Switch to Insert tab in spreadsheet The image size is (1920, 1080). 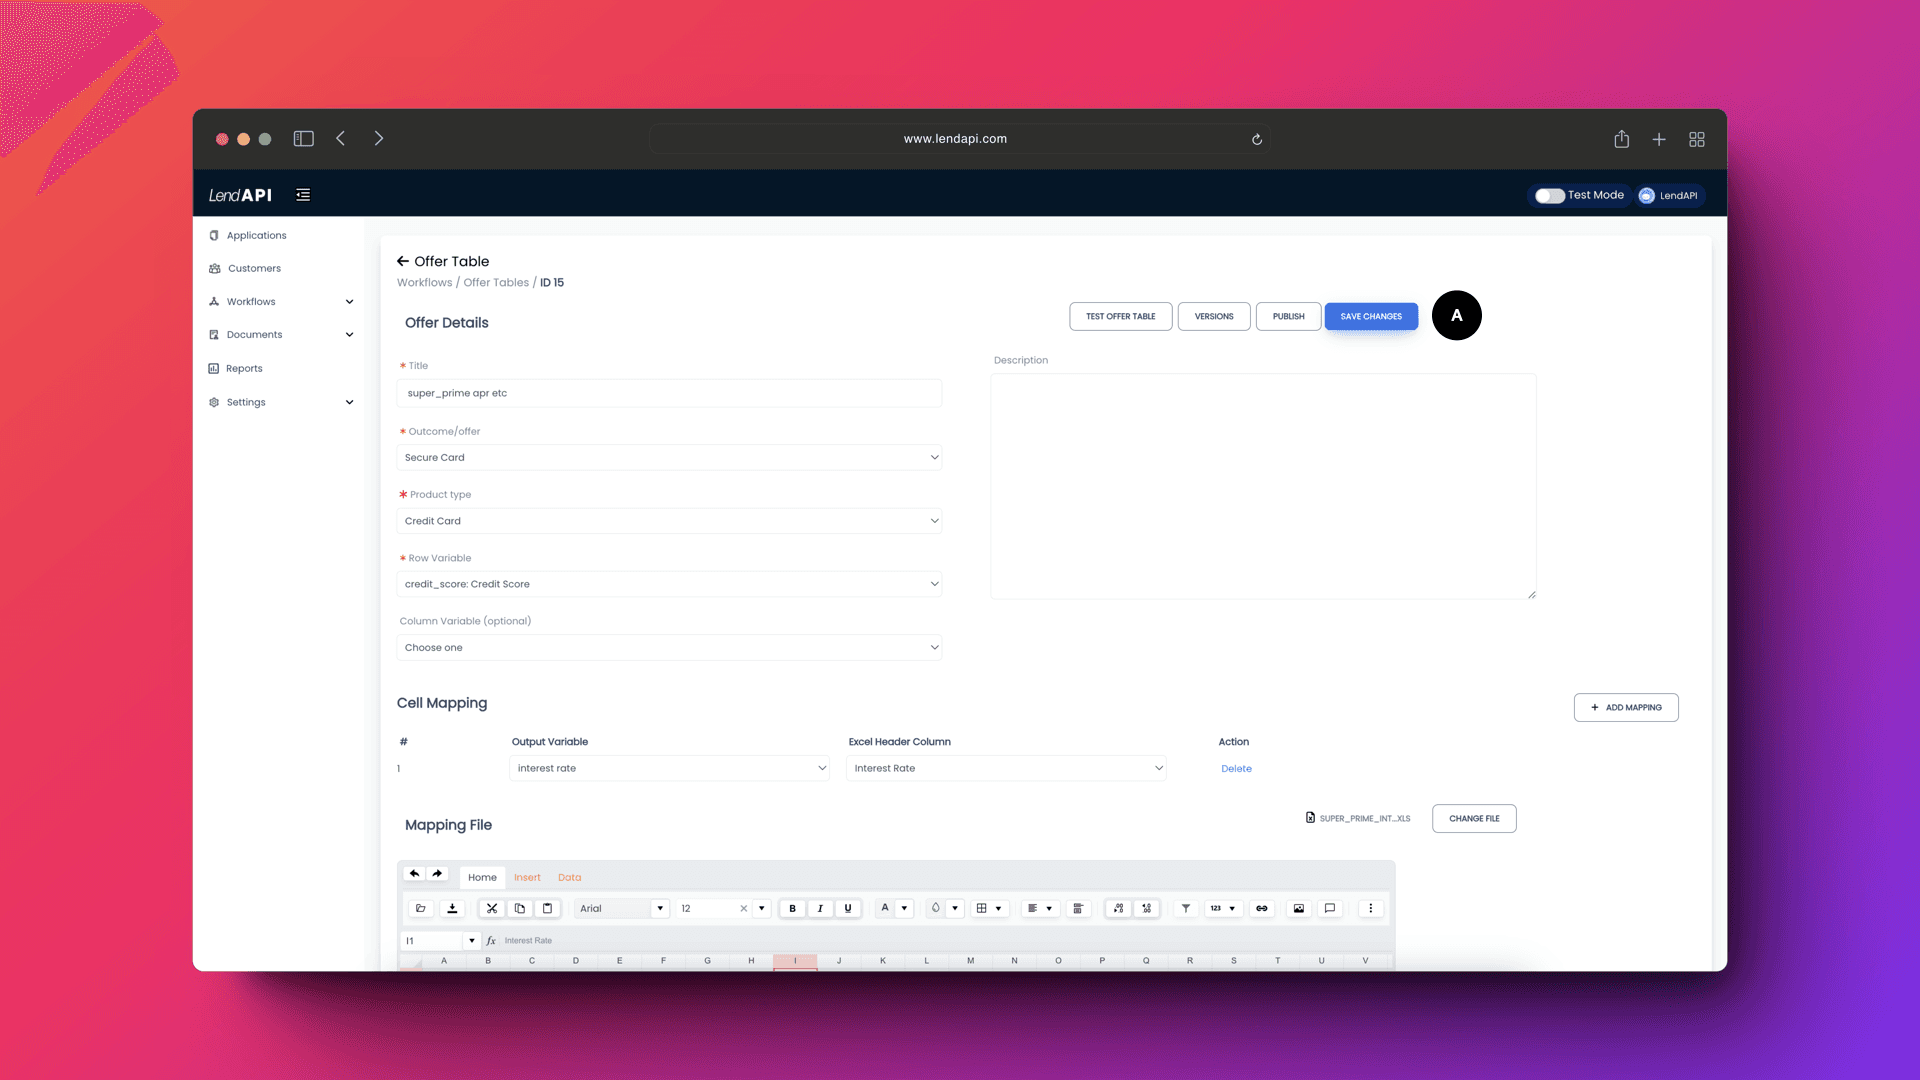(x=527, y=877)
